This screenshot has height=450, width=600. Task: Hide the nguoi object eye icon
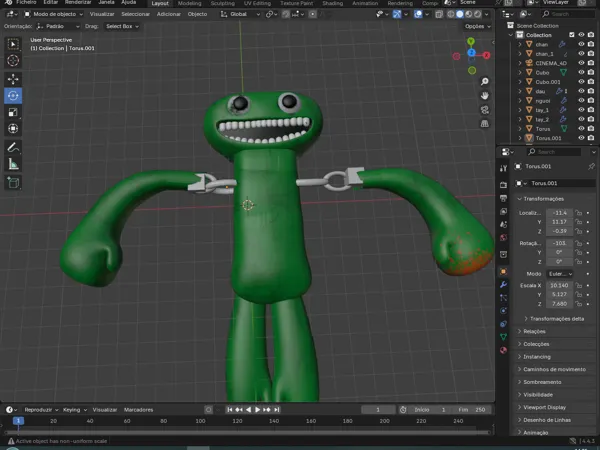(x=581, y=100)
